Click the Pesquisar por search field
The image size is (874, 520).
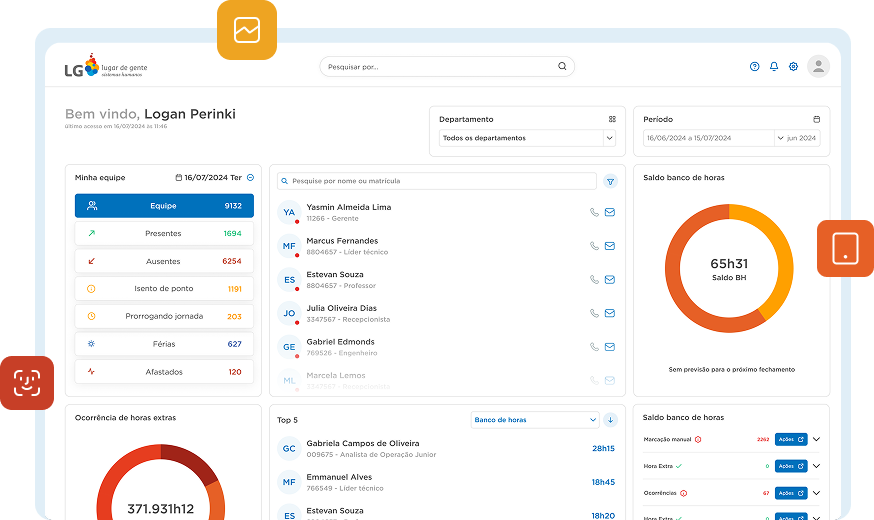tap(440, 67)
